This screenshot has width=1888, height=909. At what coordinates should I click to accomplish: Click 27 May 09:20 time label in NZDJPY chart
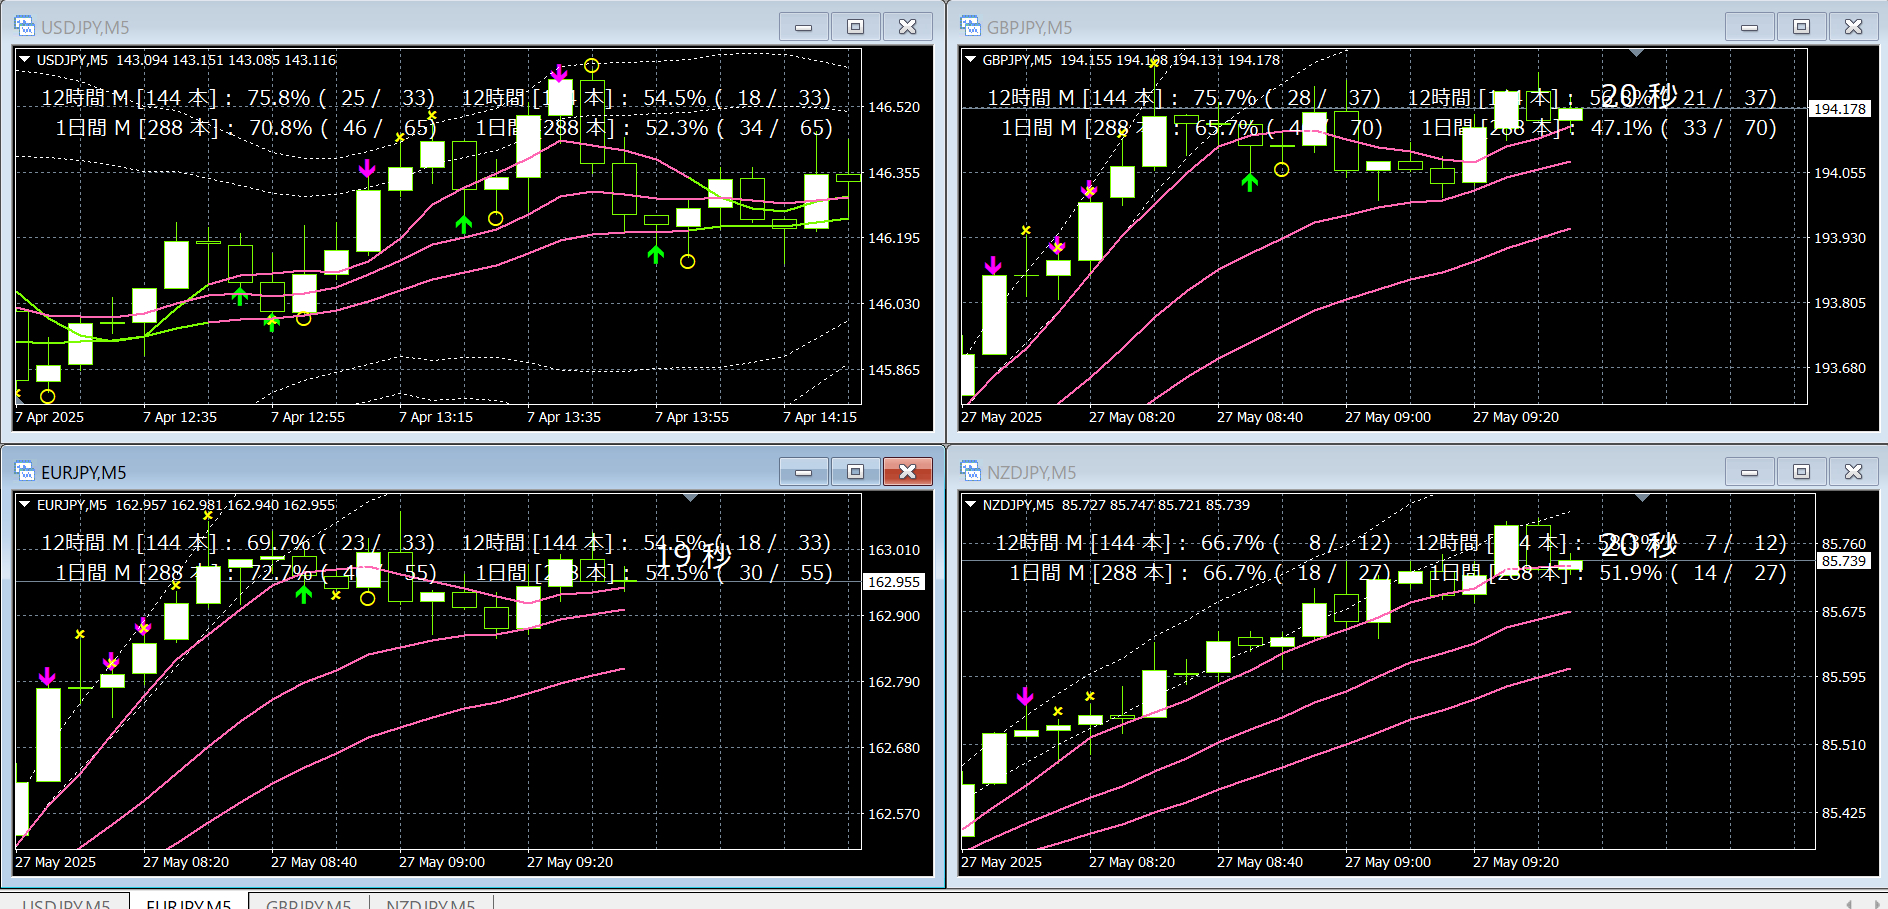1516,862
